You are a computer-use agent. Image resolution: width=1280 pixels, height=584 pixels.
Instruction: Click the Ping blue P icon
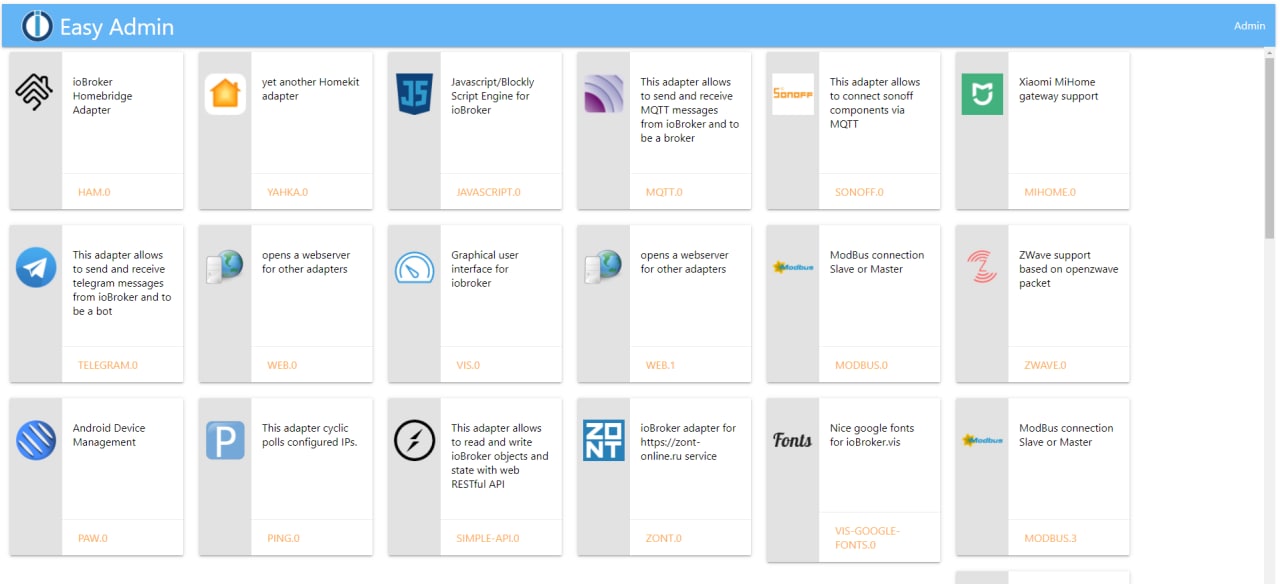tap(225, 440)
